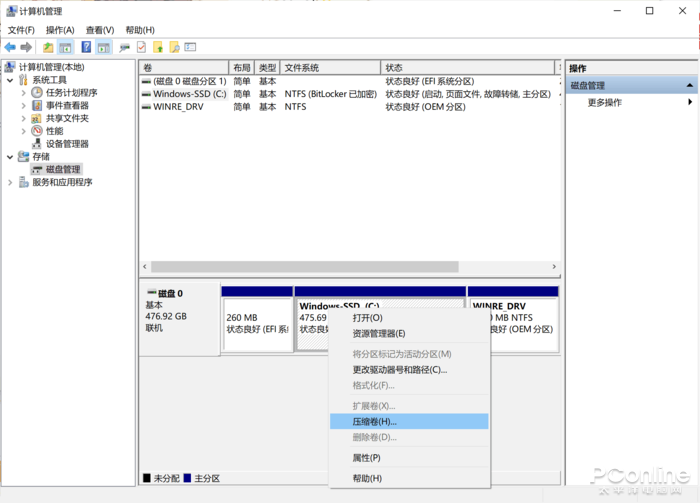
Task: Sort by the 文件系统 column header
Action: click(330, 68)
